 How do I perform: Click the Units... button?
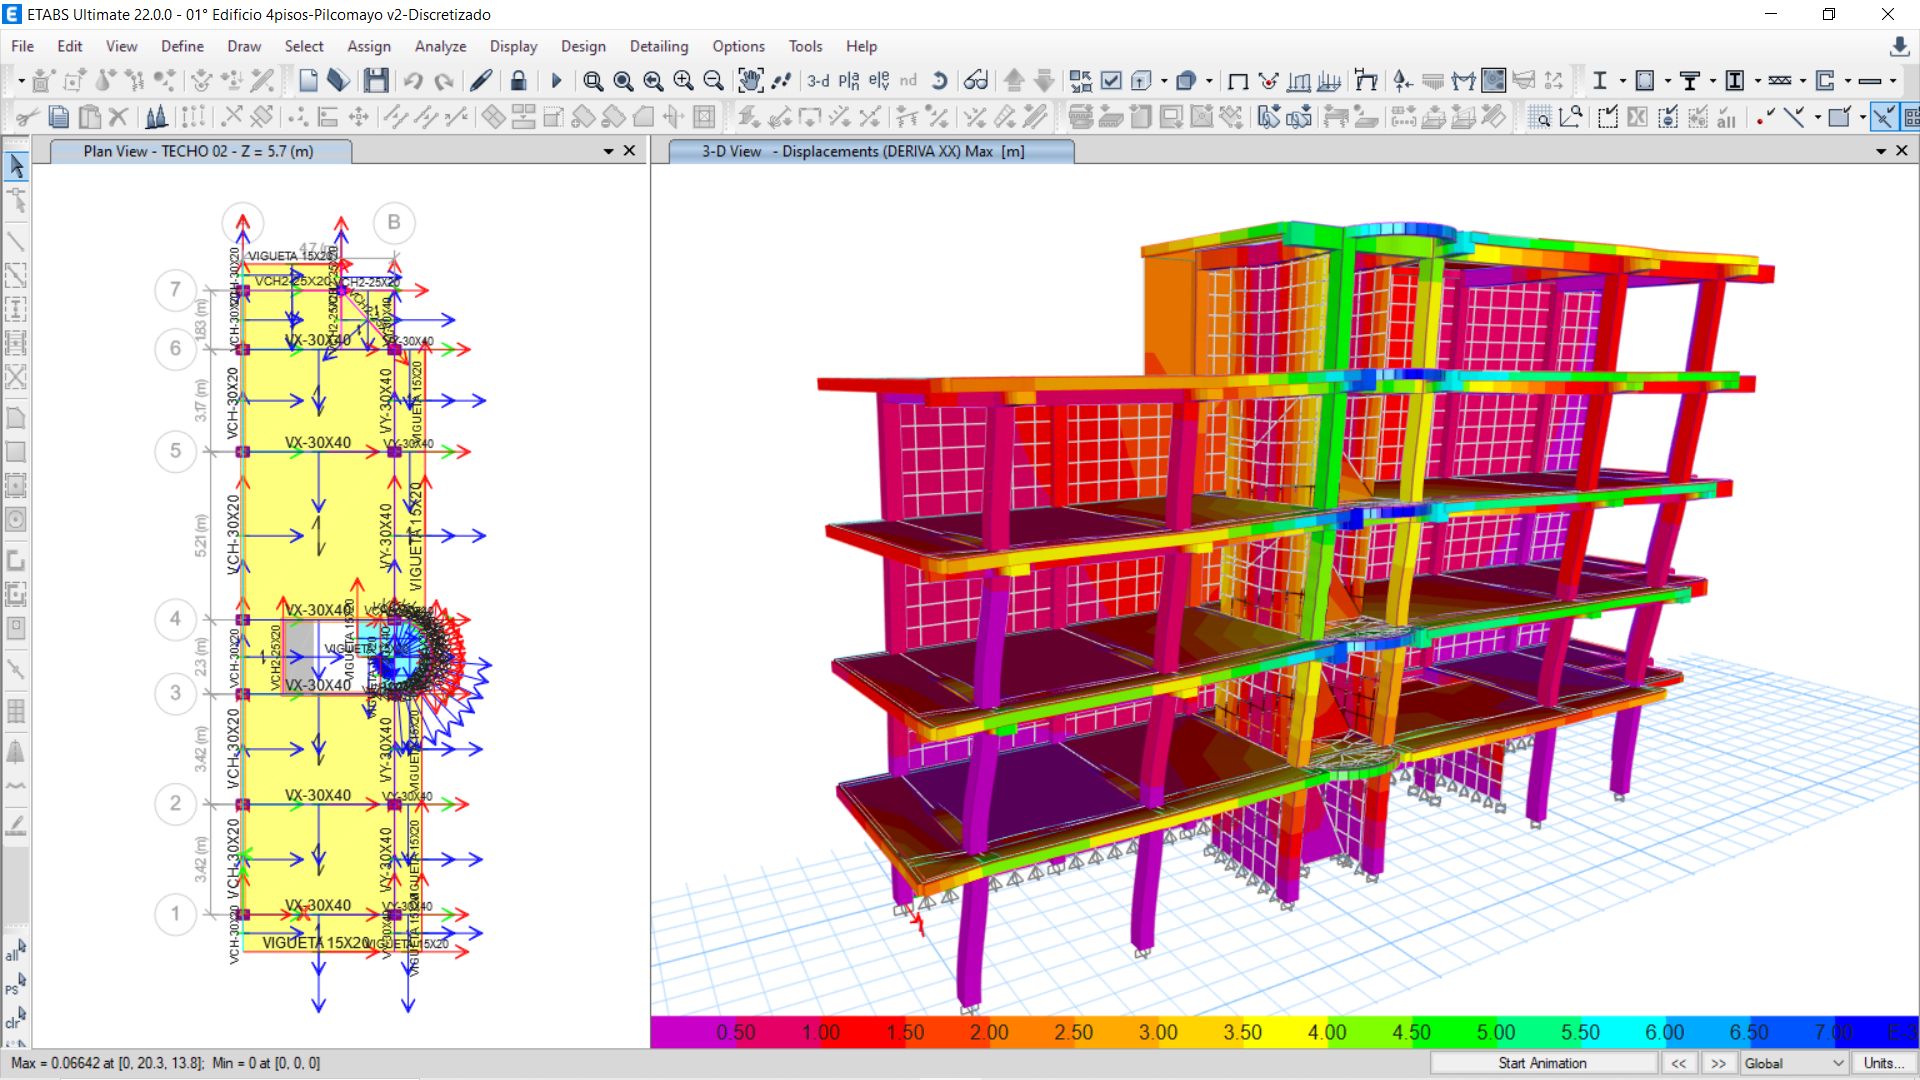[1884, 1063]
